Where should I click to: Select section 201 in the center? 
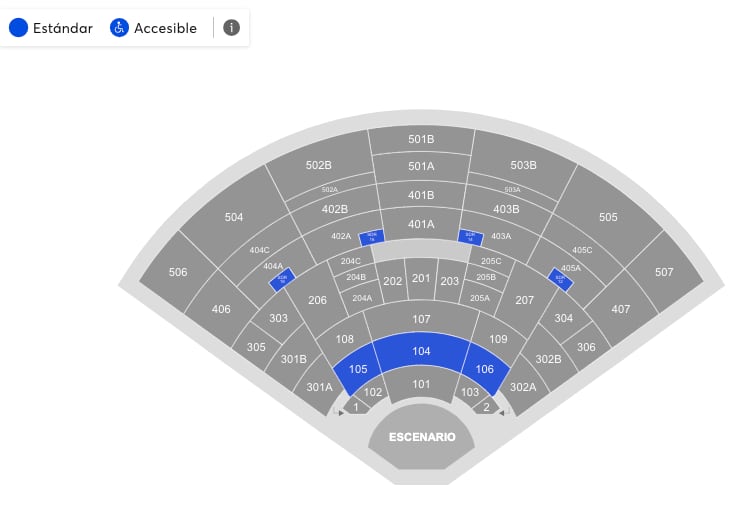(421, 279)
